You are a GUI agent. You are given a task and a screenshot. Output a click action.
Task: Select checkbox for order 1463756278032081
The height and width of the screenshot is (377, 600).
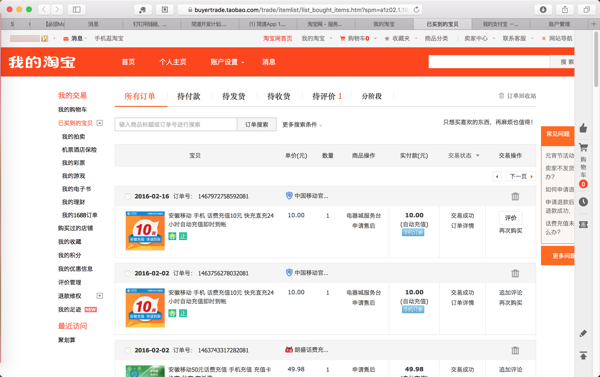(127, 273)
